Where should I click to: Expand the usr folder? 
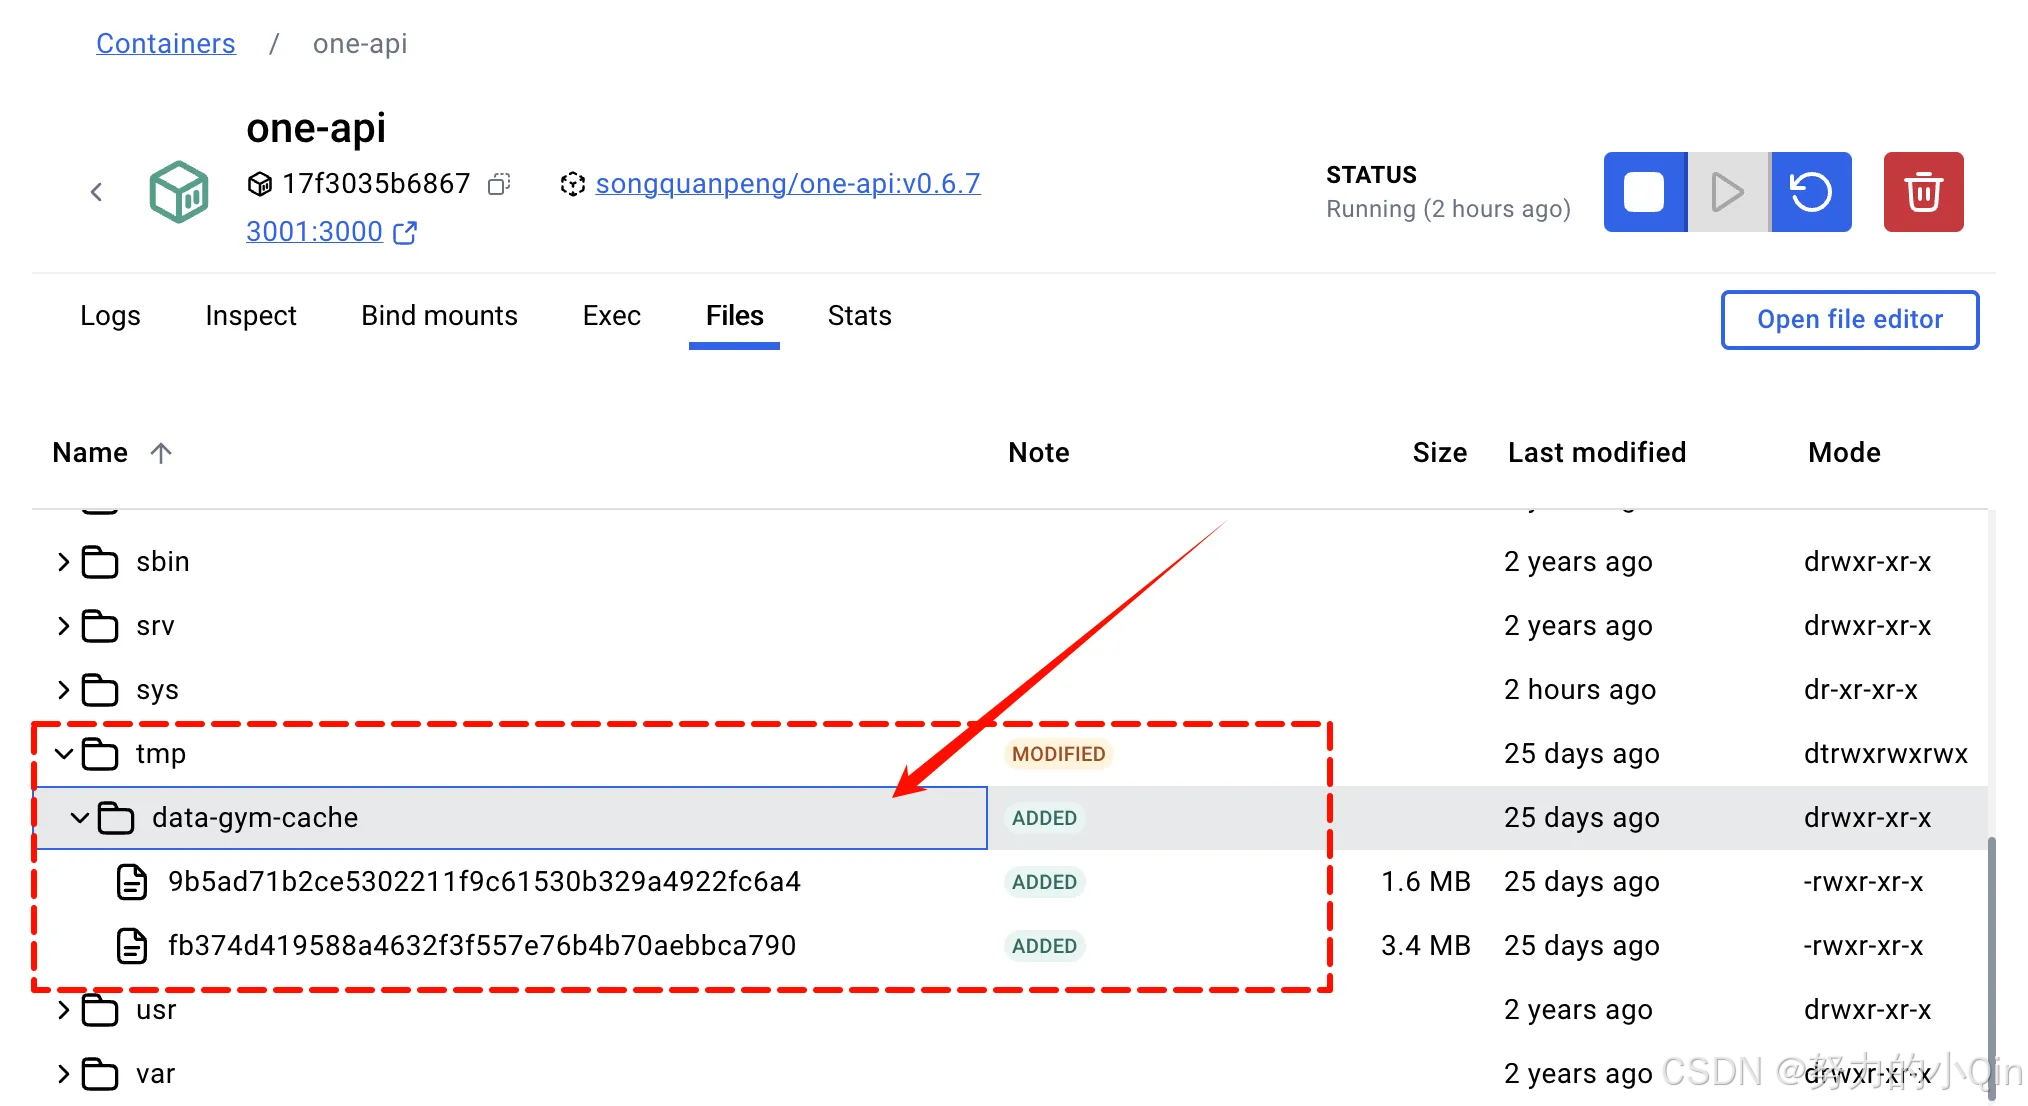pyautogui.click(x=64, y=1010)
